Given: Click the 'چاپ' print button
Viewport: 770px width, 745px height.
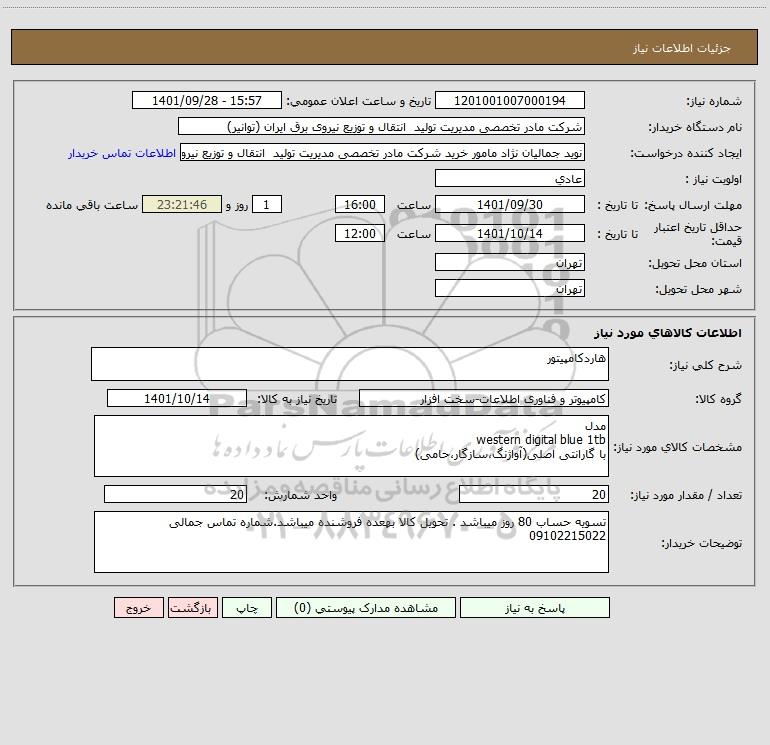Looking at the screenshot, I should pyautogui.click(x=247, y=607).
